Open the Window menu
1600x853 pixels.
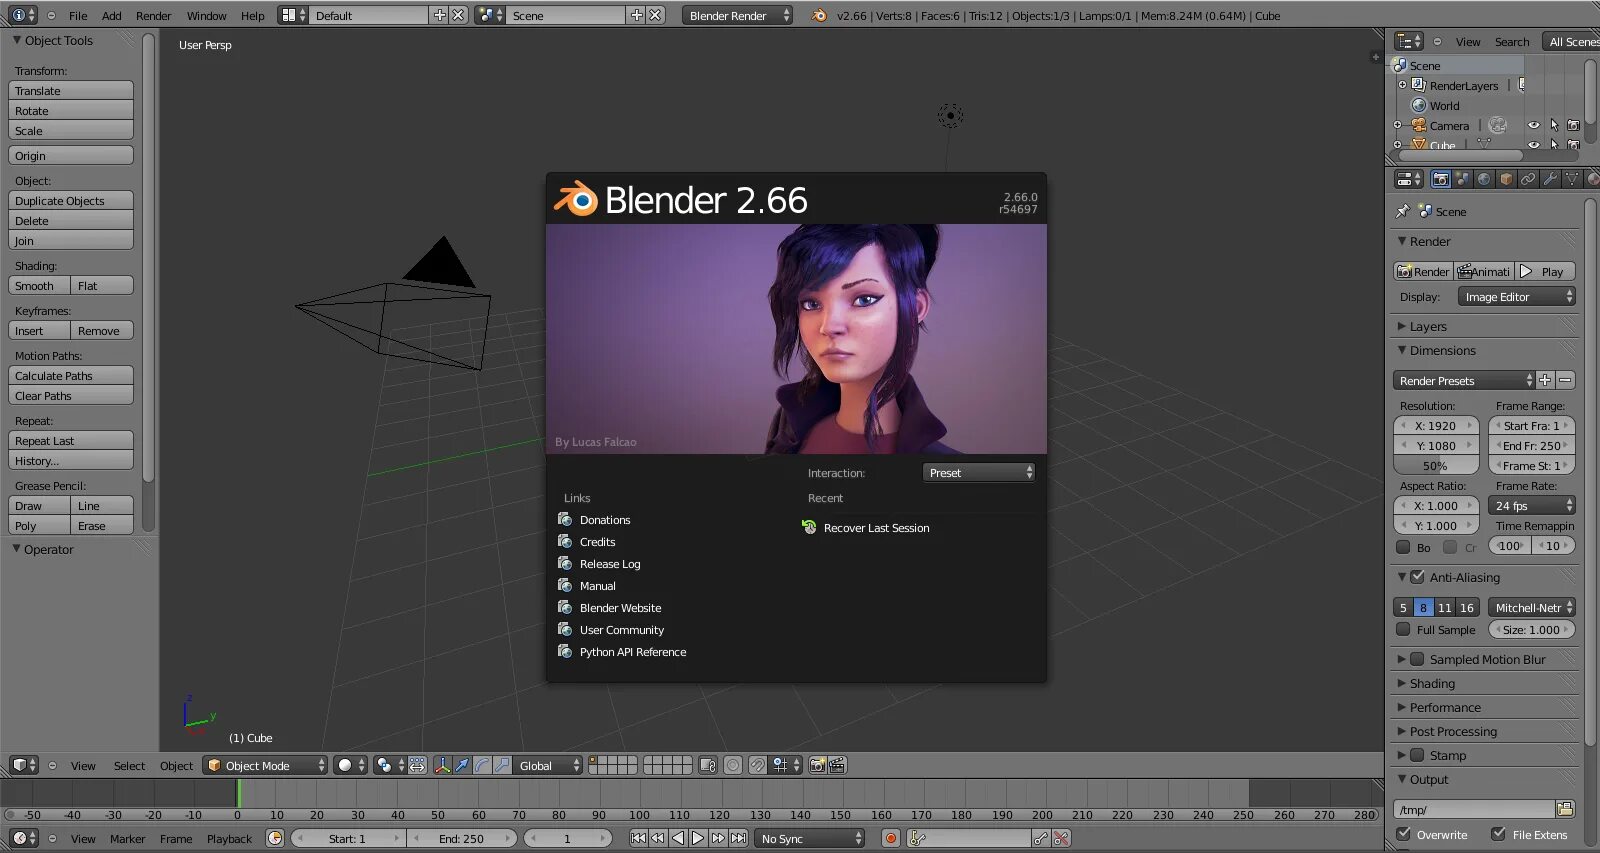(206, 15)
